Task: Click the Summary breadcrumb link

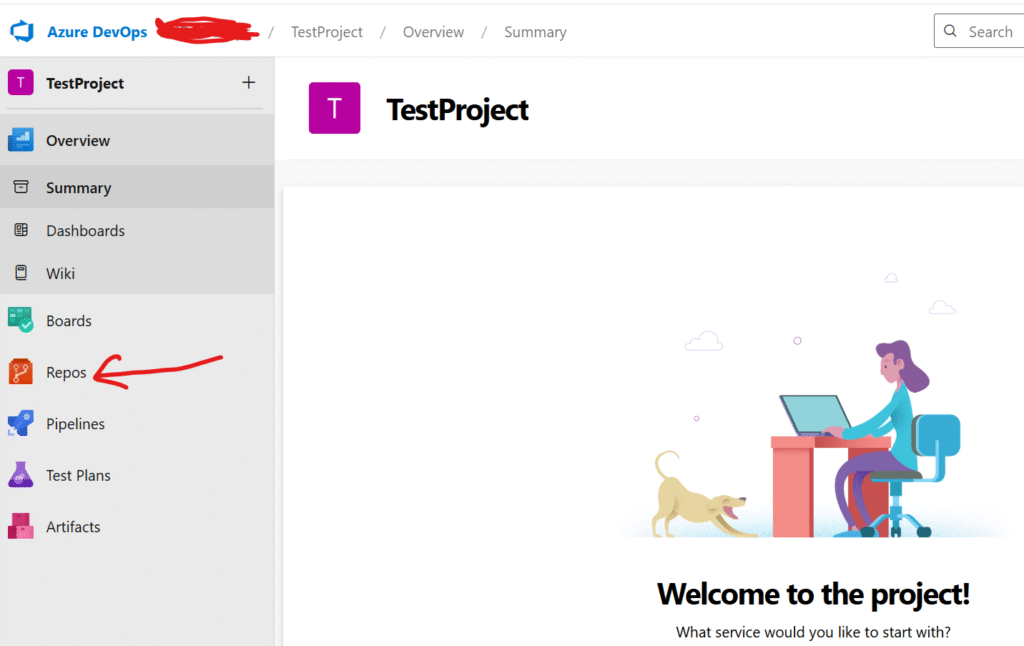Action: coord(535,32)
